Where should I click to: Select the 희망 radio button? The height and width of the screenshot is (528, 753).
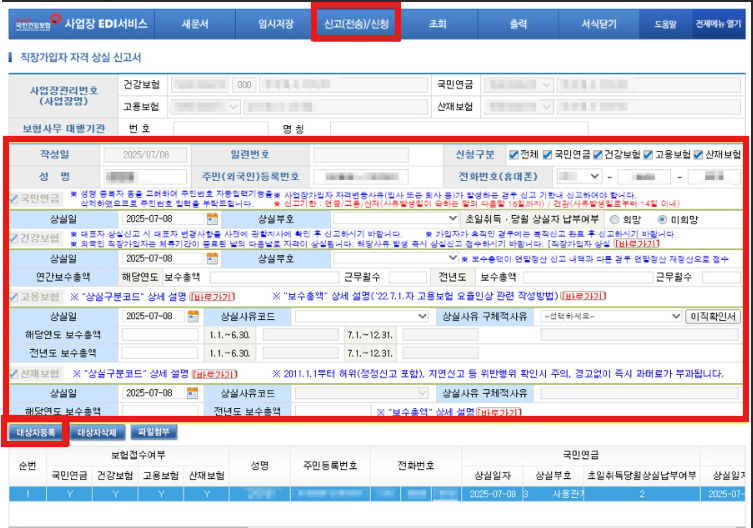point(614,220)
